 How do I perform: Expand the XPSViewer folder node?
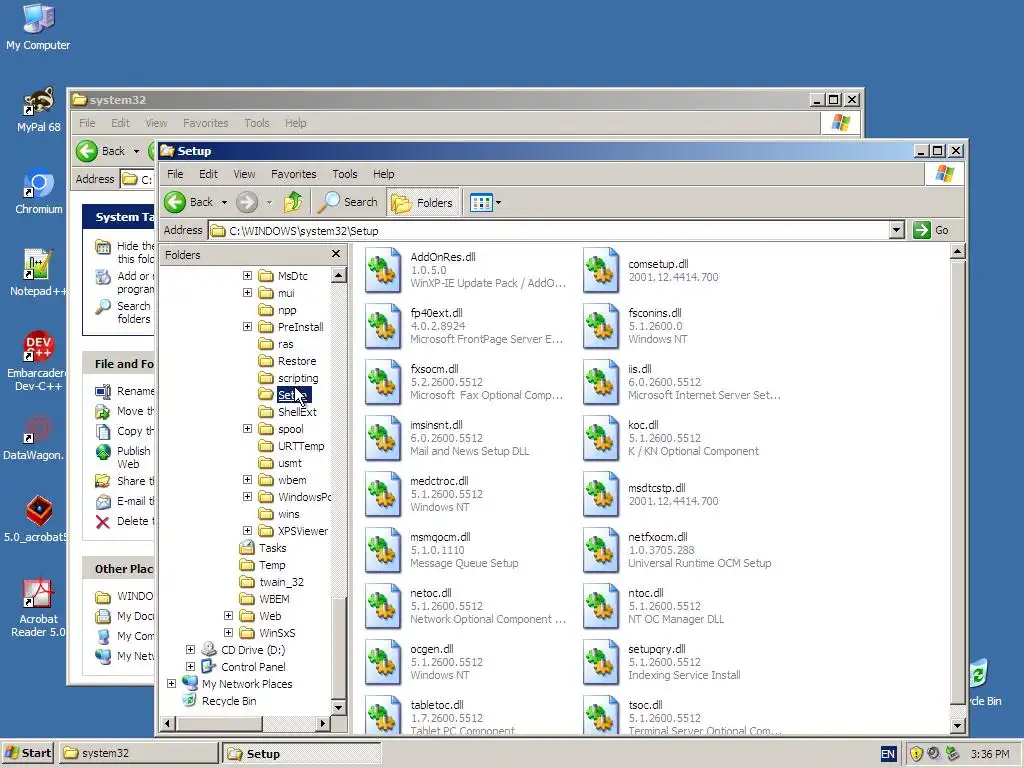coord(248,531)
